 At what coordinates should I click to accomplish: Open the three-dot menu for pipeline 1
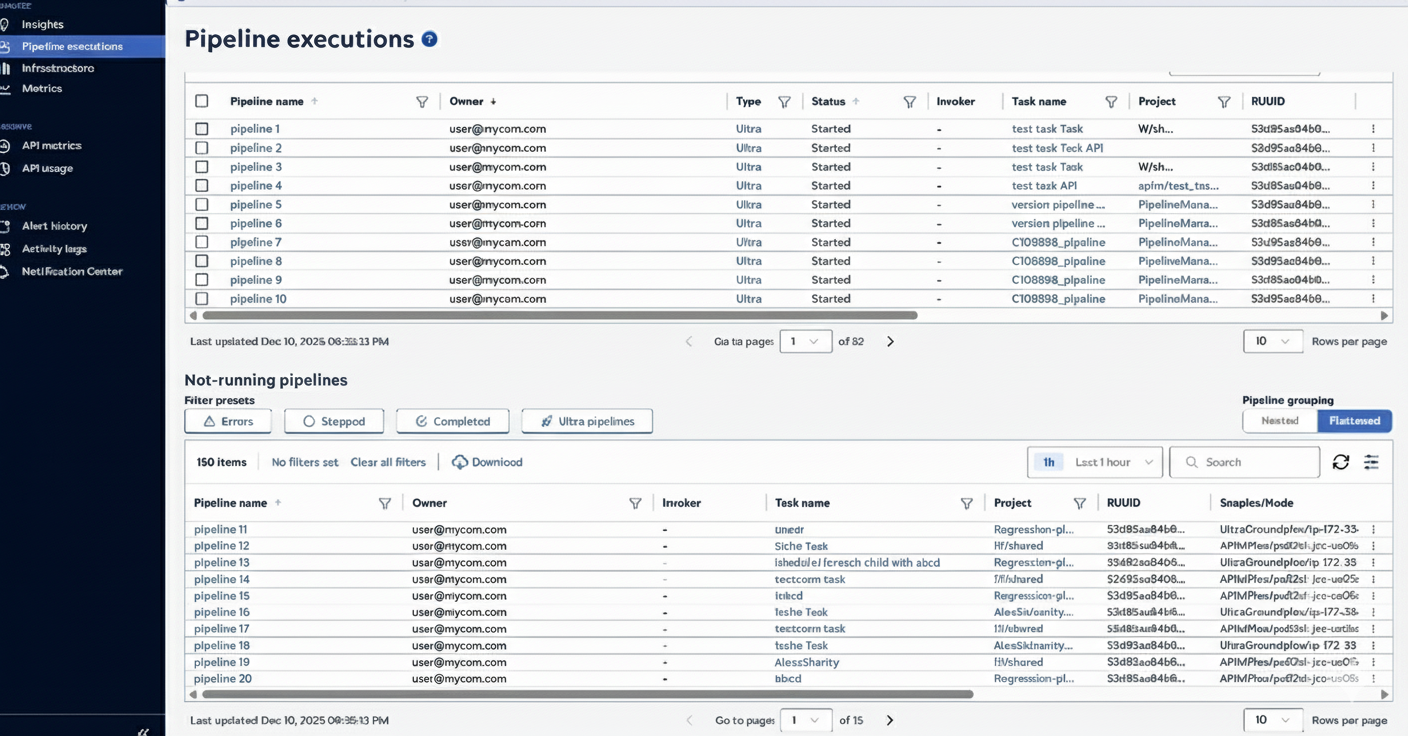1373,129
